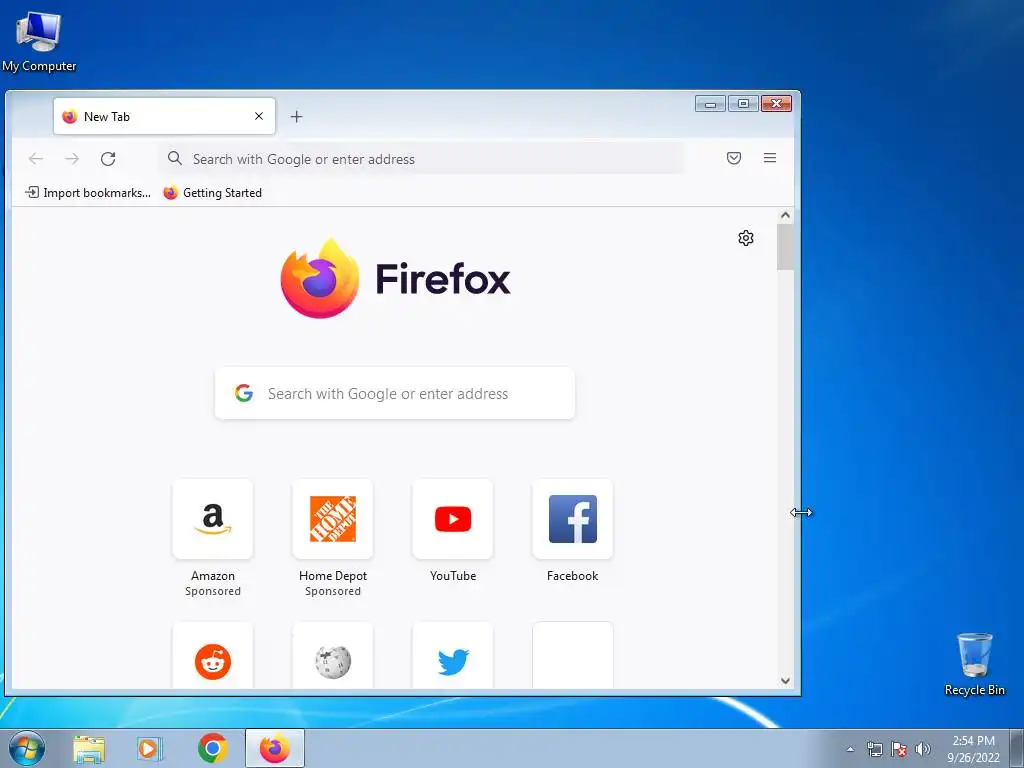The image size is (1024, 768).
Task: Go back one page with the back arrow
Action: (36, 159)
